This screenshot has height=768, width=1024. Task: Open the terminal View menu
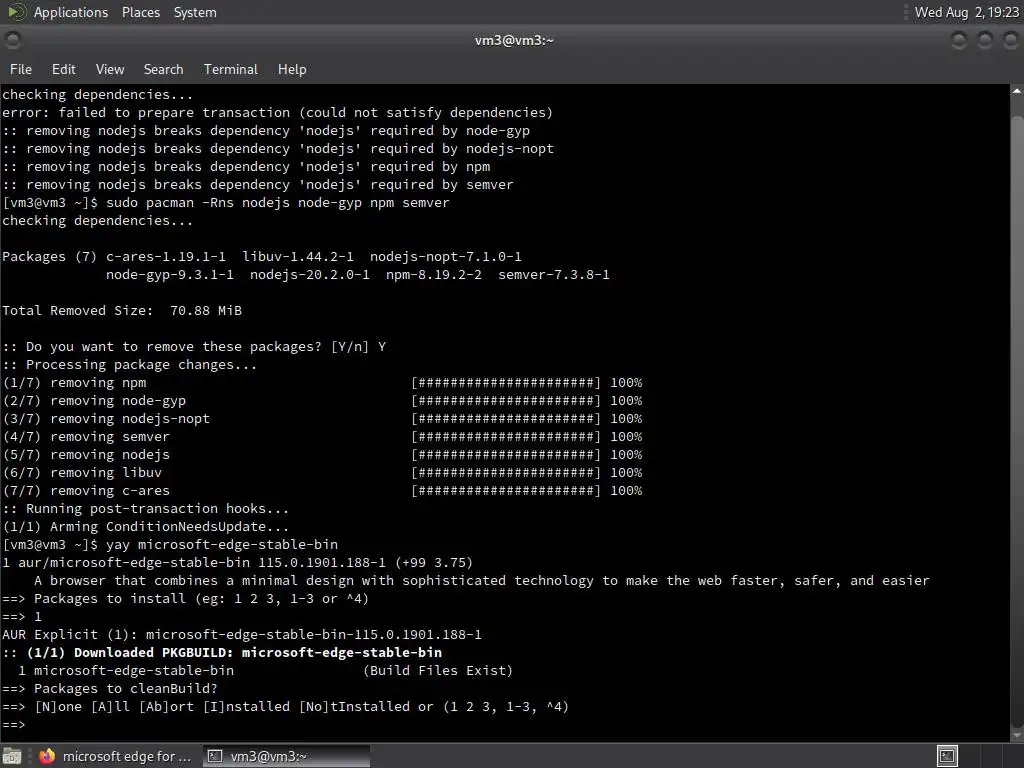point(110,69)
